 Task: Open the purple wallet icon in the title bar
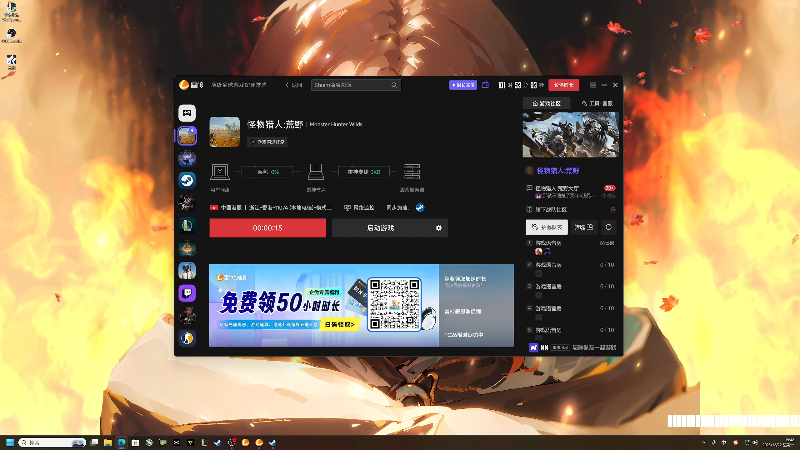click(x=485, y=85)
